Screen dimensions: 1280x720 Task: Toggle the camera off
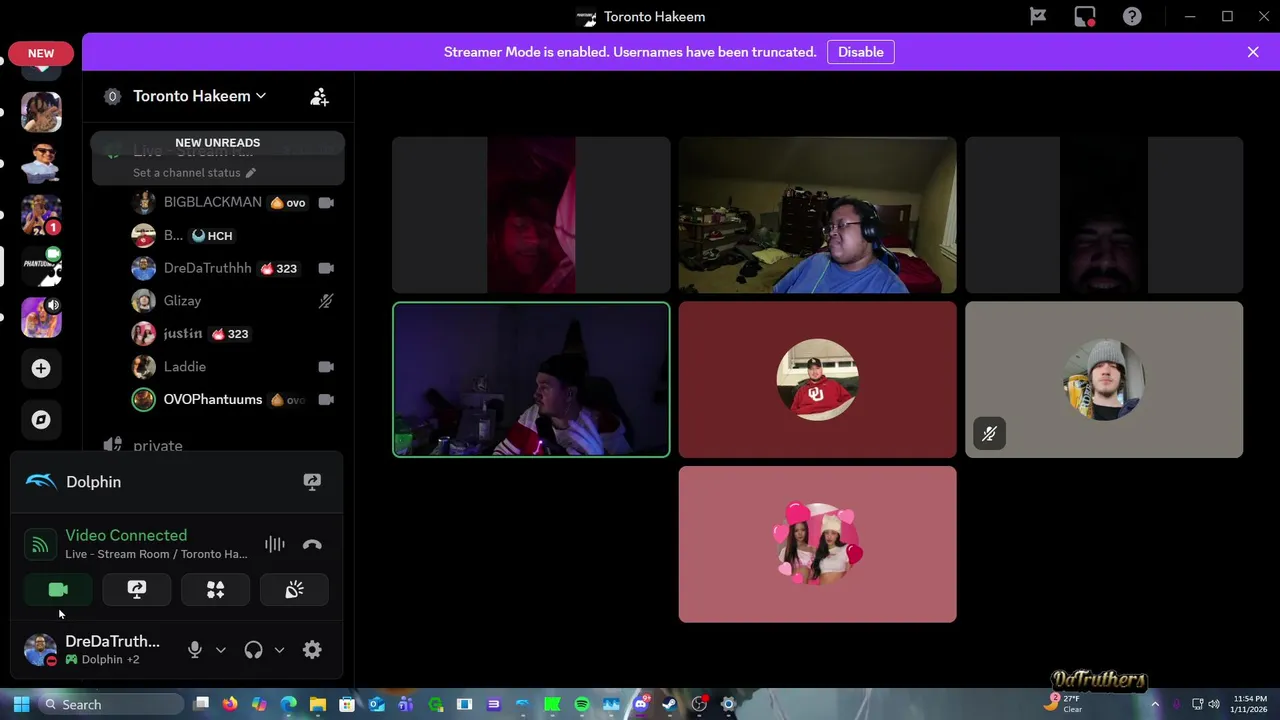(58, 590)
